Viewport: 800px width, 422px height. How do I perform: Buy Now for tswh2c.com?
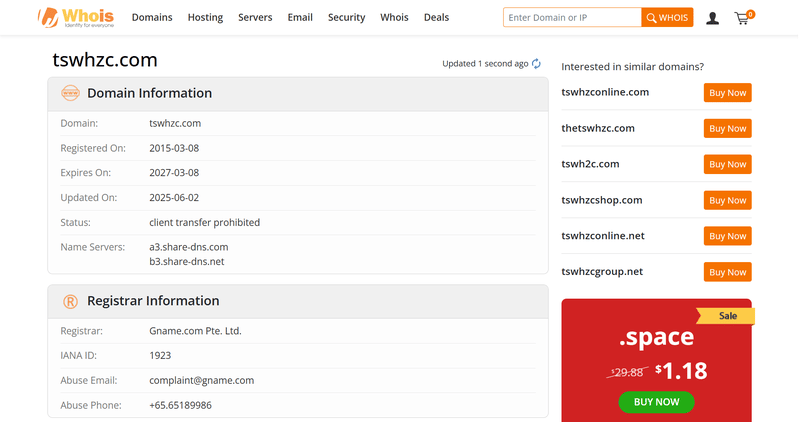728,164
